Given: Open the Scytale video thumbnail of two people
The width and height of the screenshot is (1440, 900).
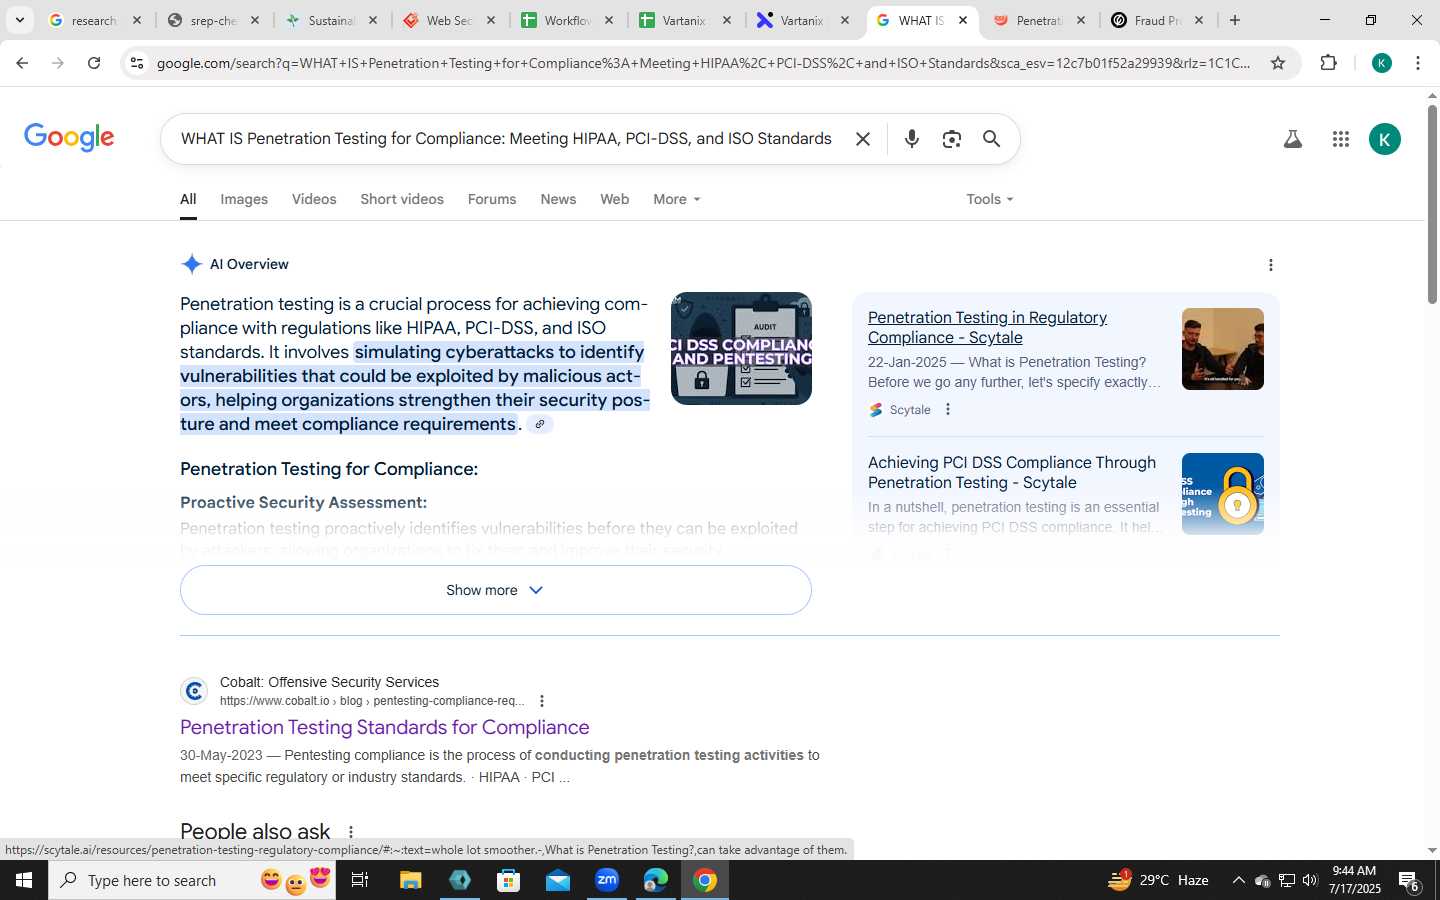Looking at the screenshot, I should coord(1222,349).
